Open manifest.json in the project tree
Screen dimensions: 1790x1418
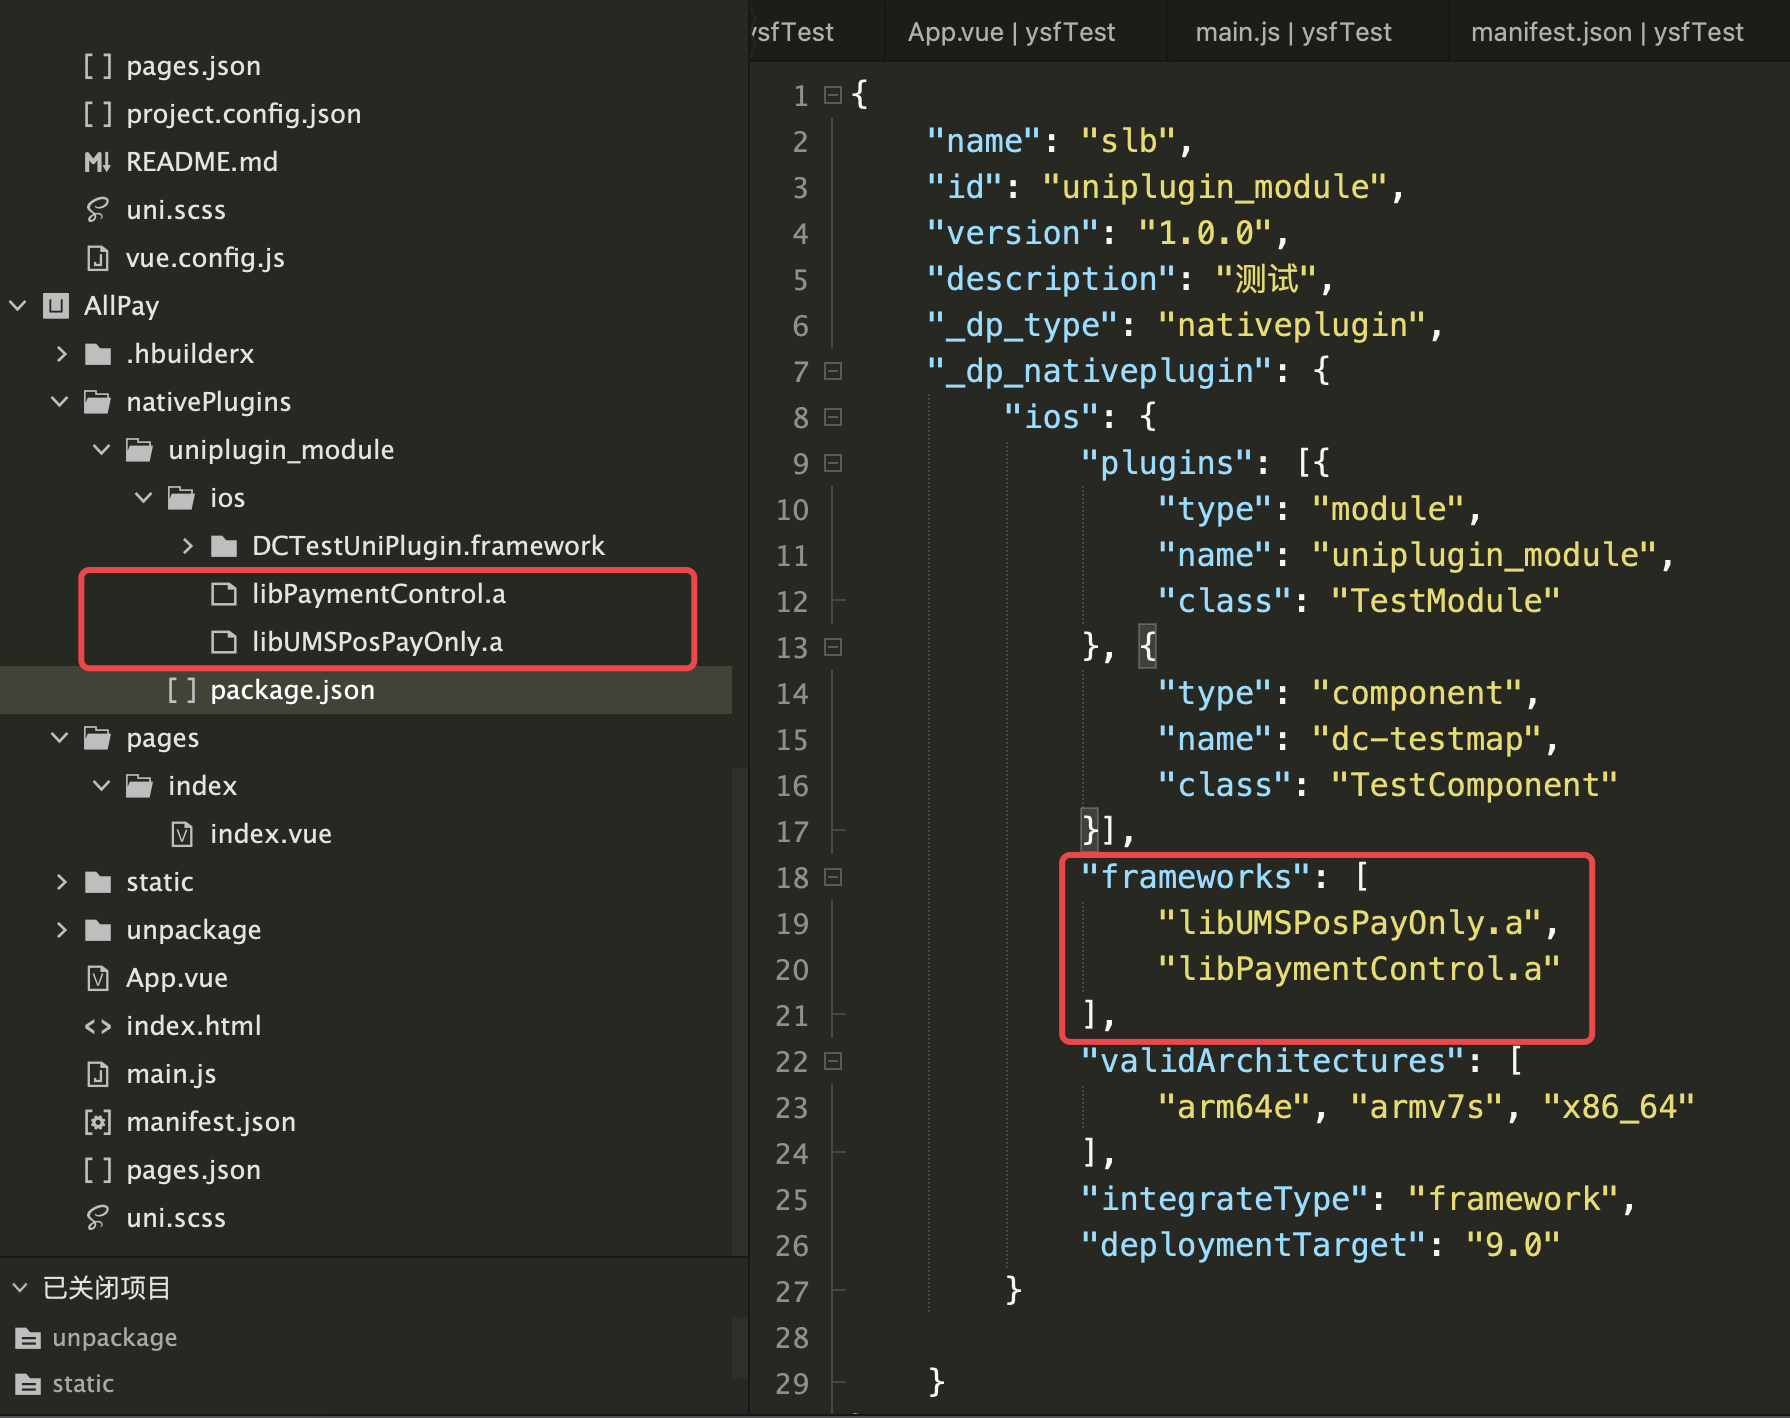pos(210,1122)
